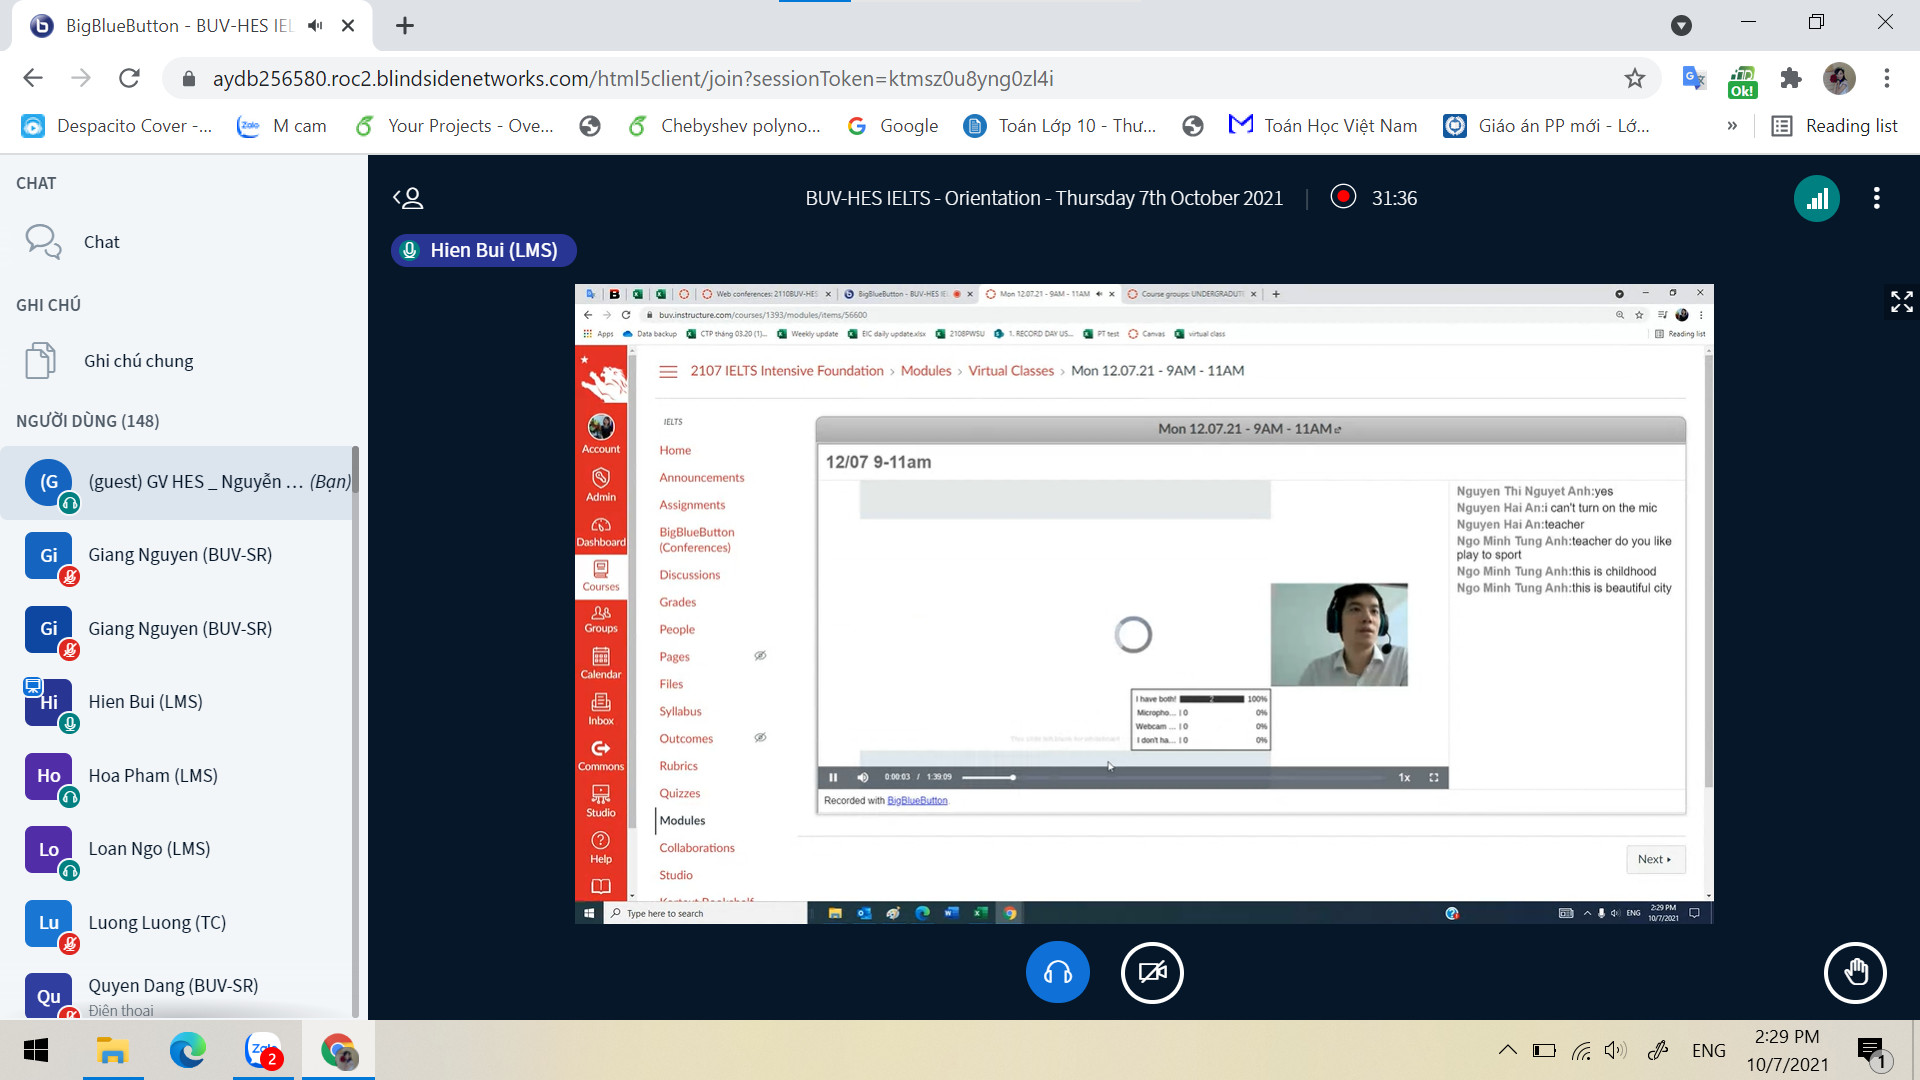Open the taskbar volume control
1920x1080 pixels.
(1614, 1051)
